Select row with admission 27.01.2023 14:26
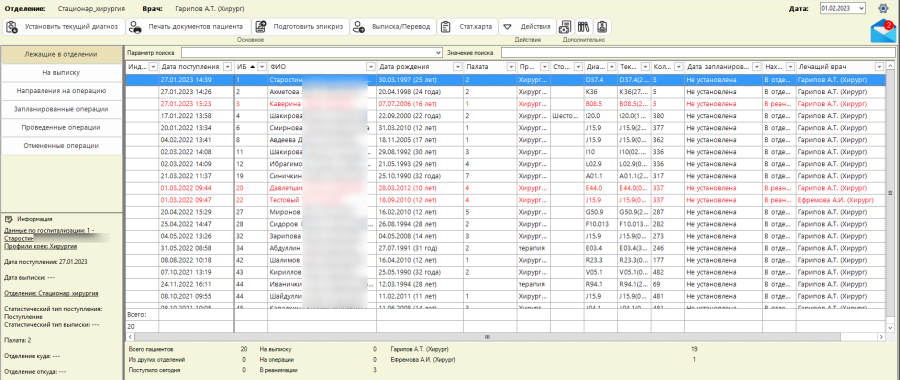Viewport: 900px width, 380px height. 505,91
